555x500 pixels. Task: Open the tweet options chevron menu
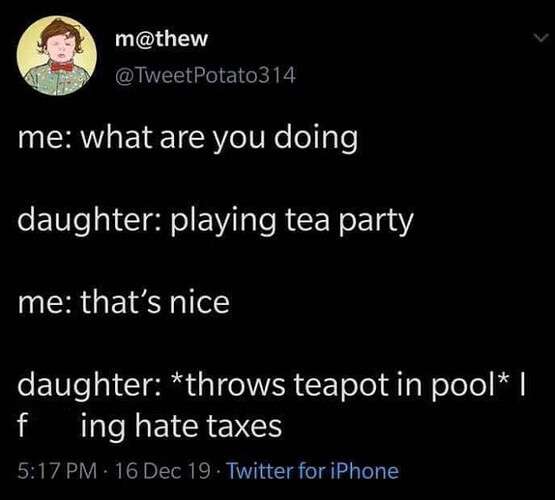(x=541, y=38)
